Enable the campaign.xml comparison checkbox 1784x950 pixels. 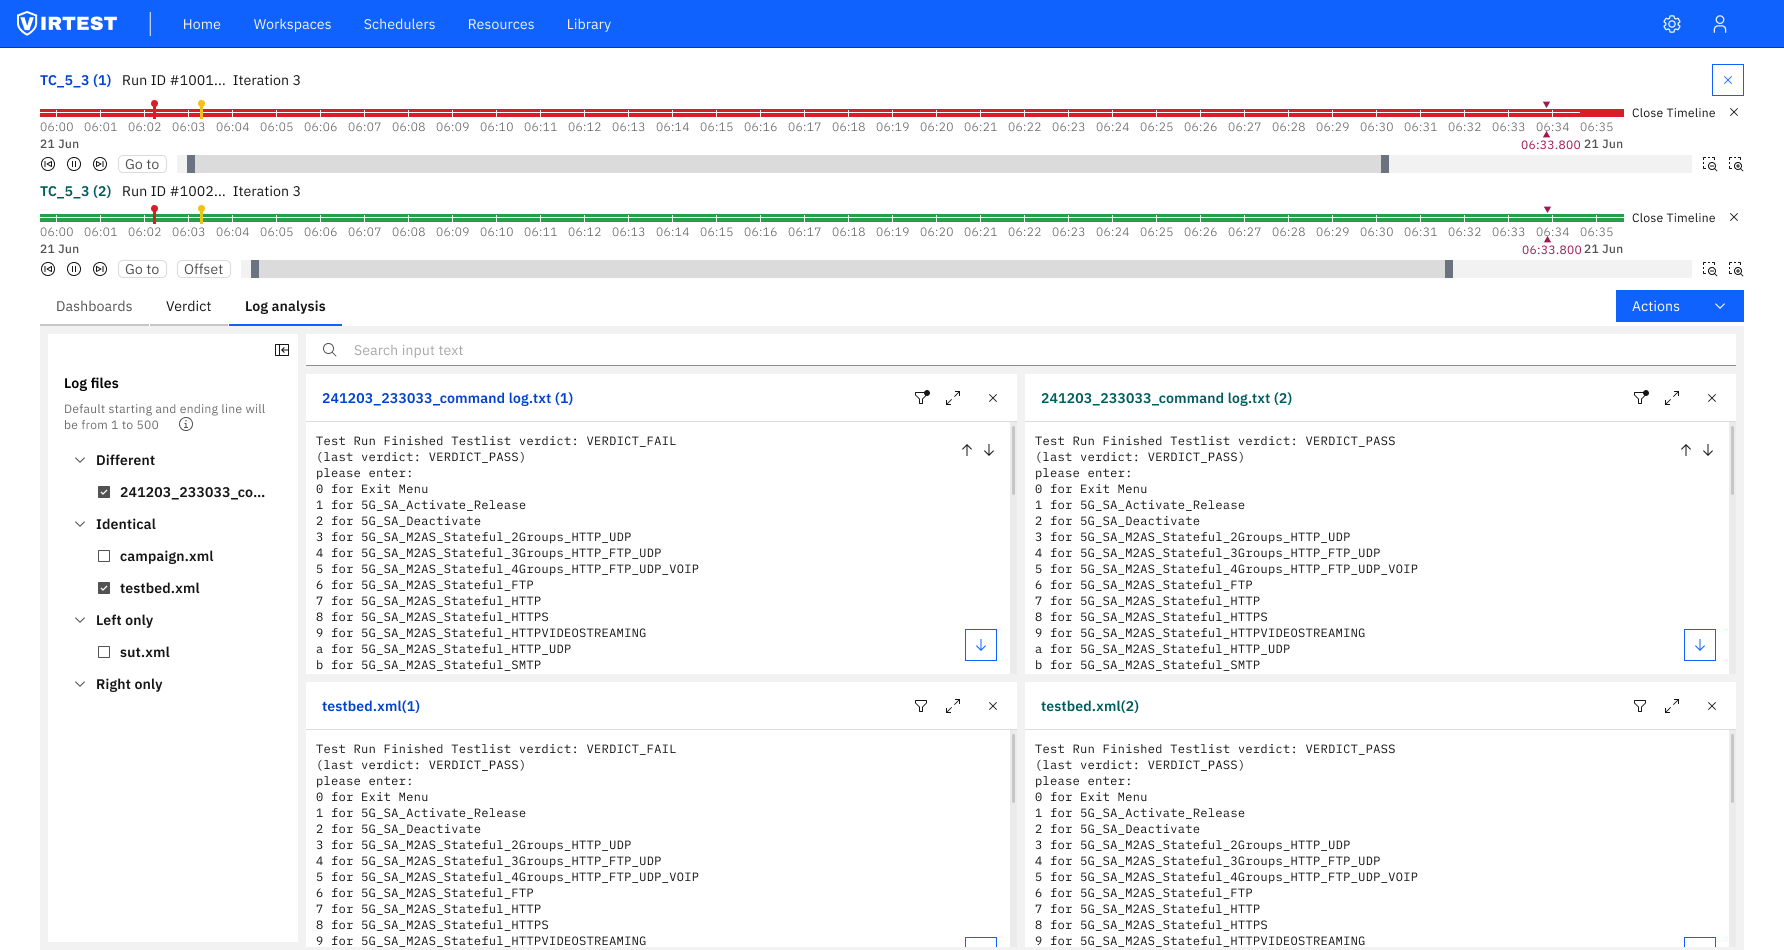point(104,555)
